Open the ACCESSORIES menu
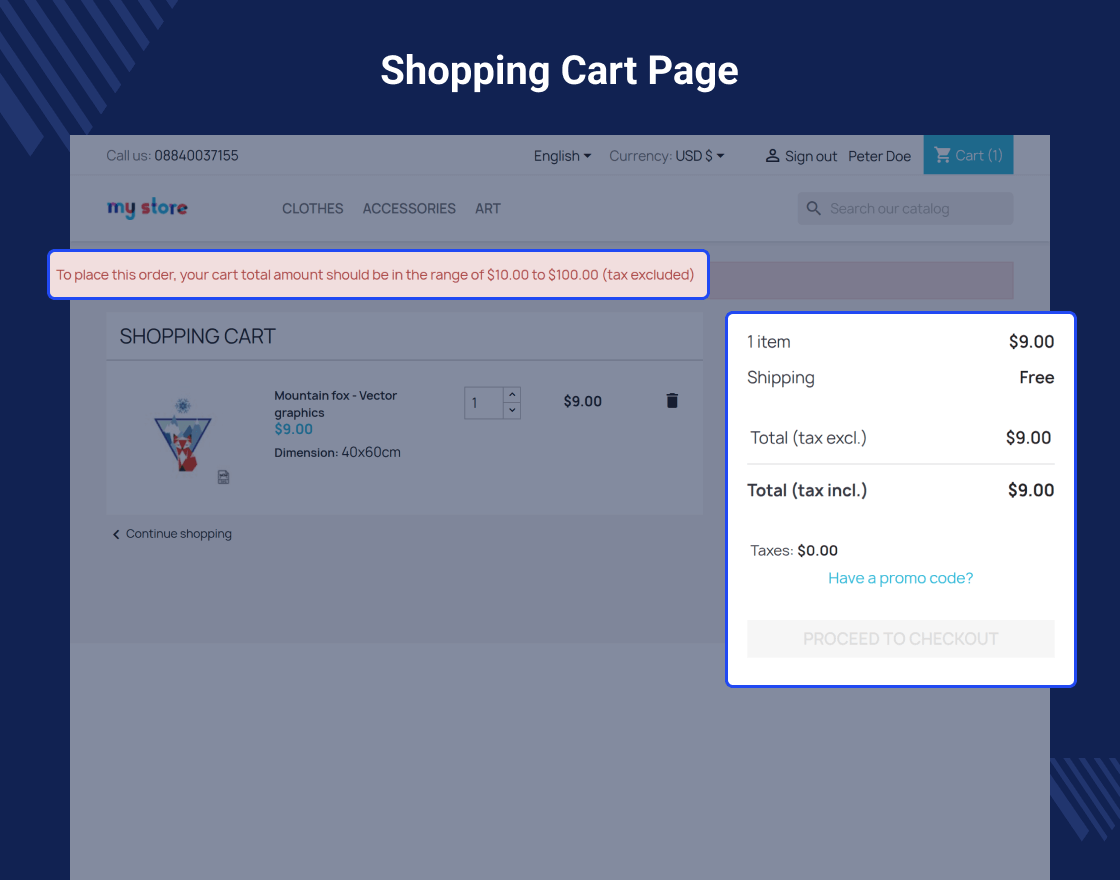The height and width of the screenshot is (880, 1120). [409, 209]
